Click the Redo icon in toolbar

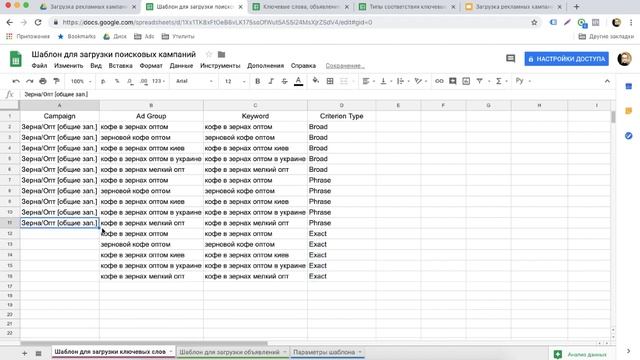point(29,81)
